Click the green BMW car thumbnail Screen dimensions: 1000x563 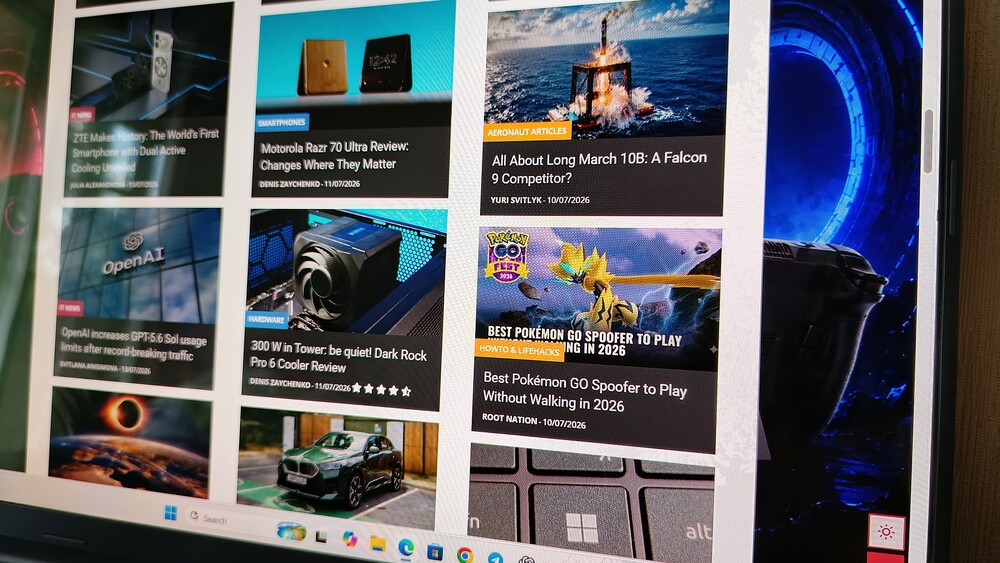pos(338,469)
